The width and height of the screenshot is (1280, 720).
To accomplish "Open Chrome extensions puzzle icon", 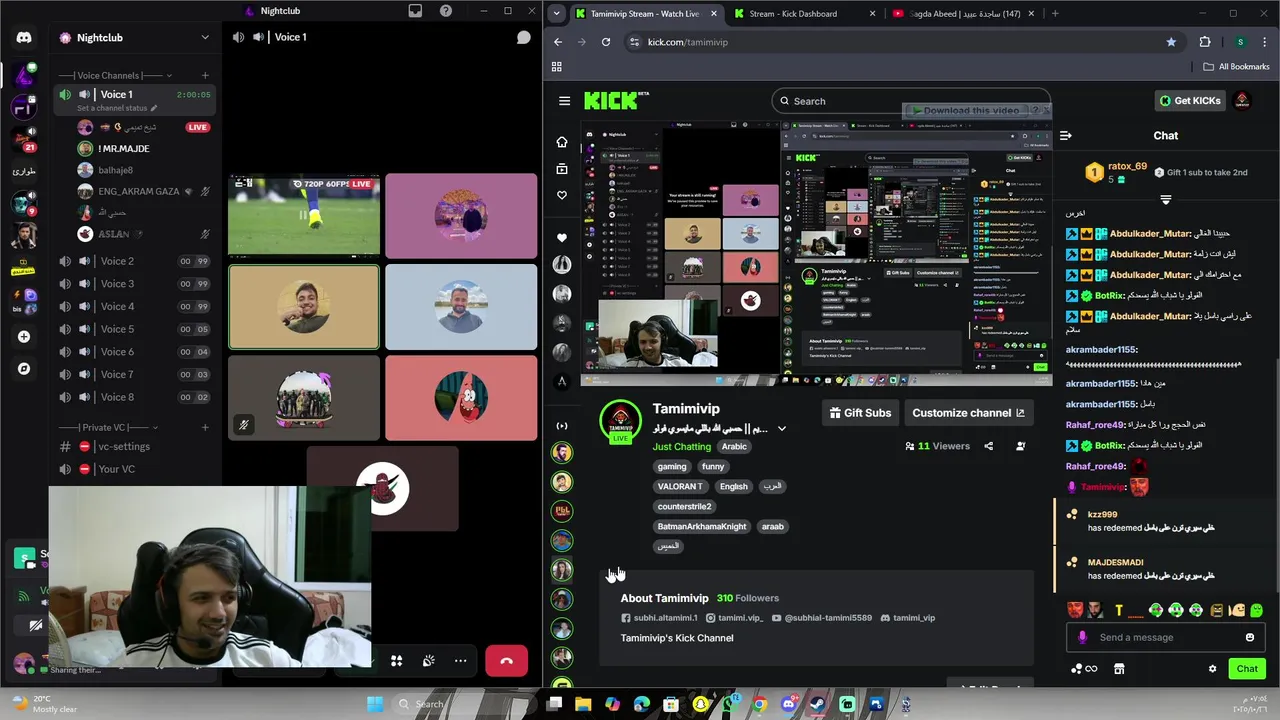I will pos(1205,42).
